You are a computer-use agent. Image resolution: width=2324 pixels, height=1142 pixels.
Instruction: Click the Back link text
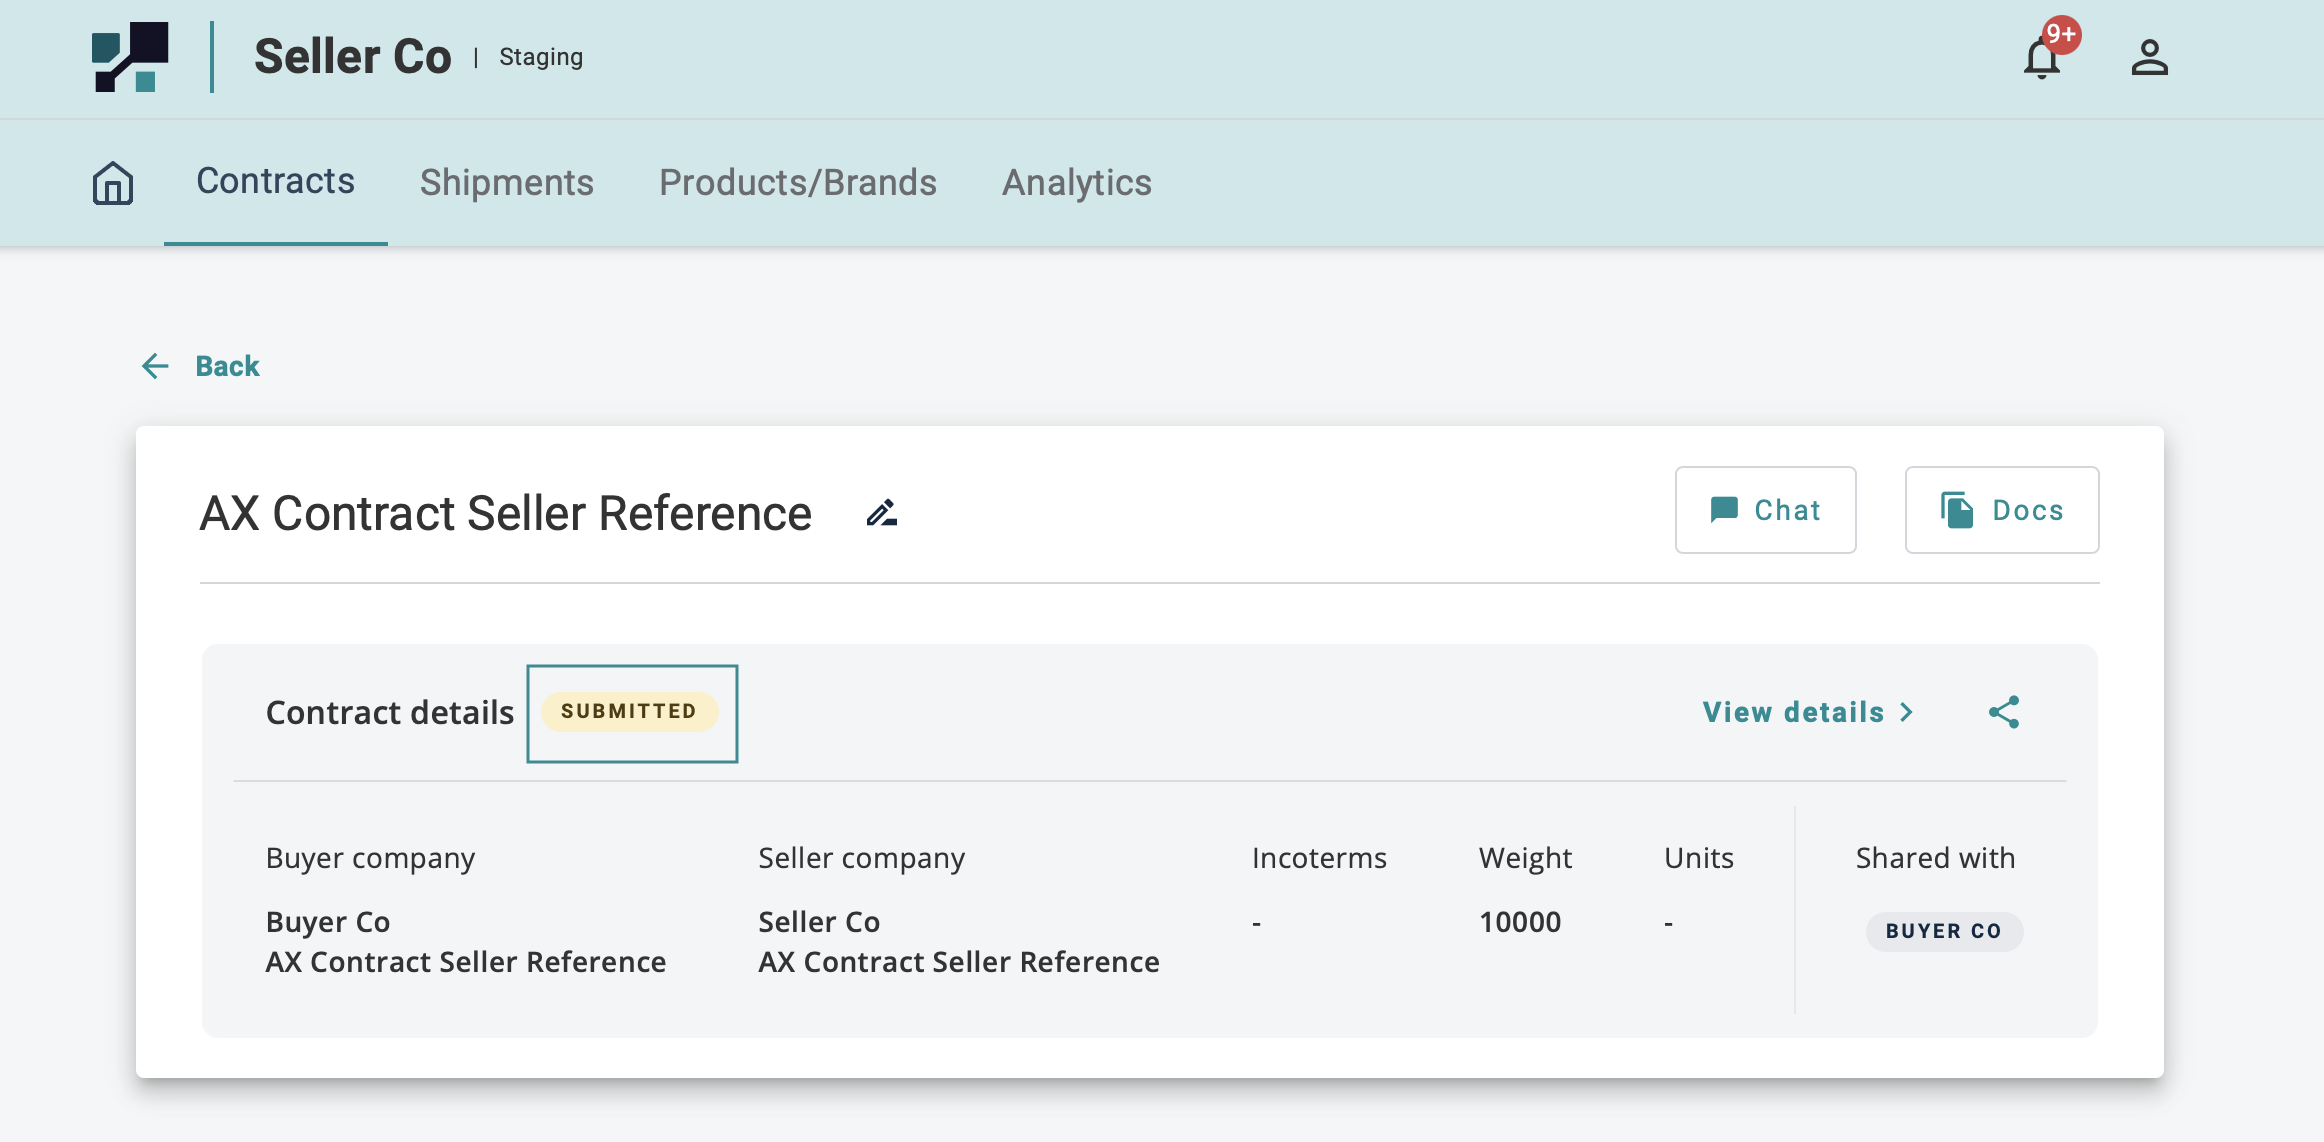click(x=227, y=366)
